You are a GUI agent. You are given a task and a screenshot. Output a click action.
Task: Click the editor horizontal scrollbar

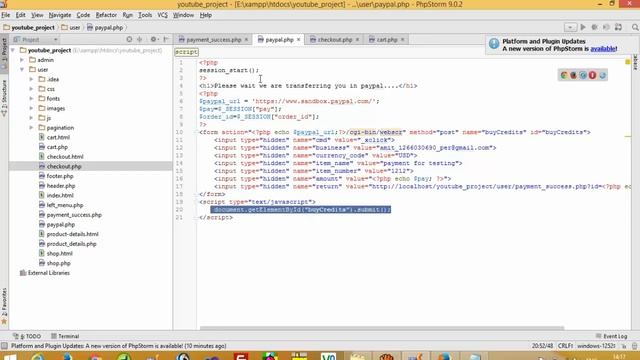pos(382,328)
